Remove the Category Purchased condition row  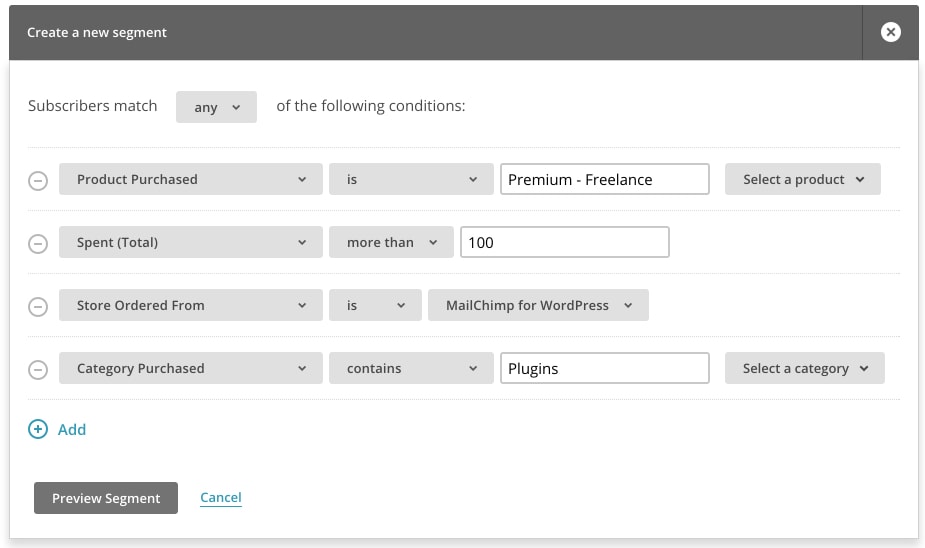tap(37, 370)
